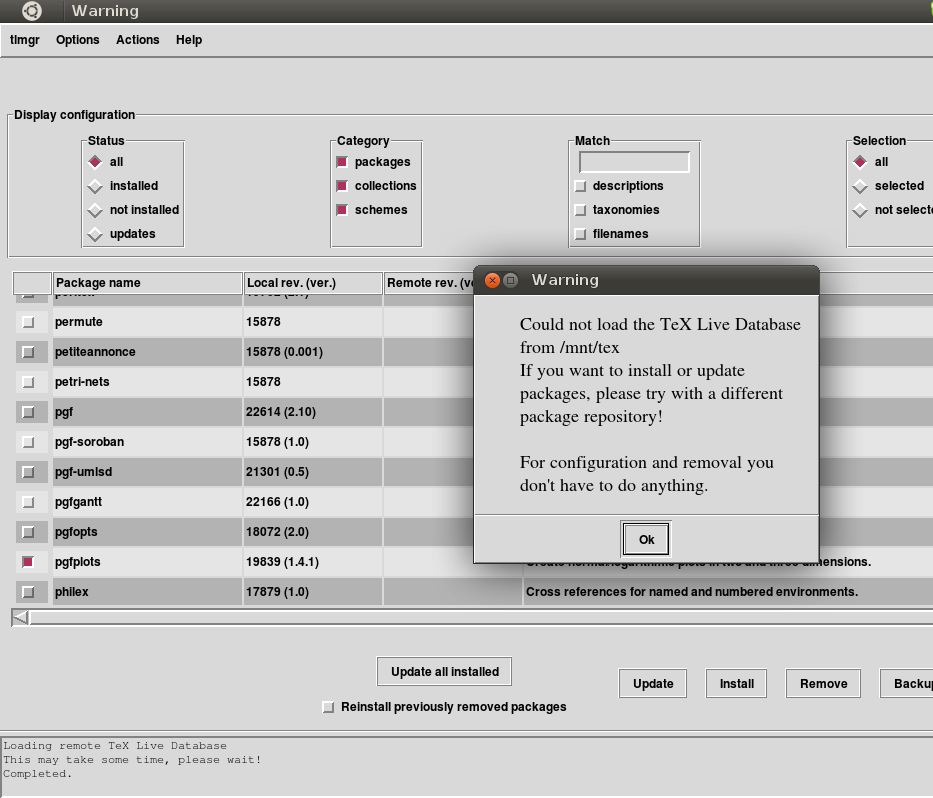This screenshot has height=798, width=933.
Task: Check the checkbox for pgf package
Action: click(x=28, y=412)
